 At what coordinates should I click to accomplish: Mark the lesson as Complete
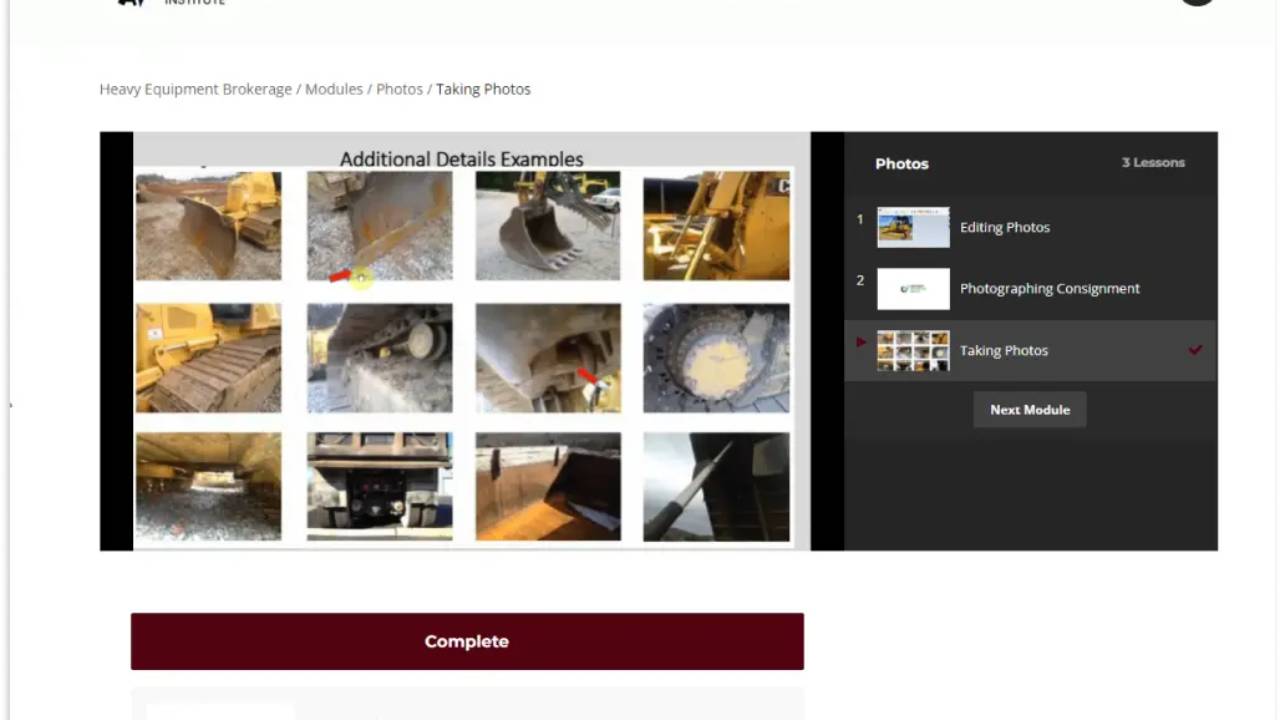(x=467, y=641)
